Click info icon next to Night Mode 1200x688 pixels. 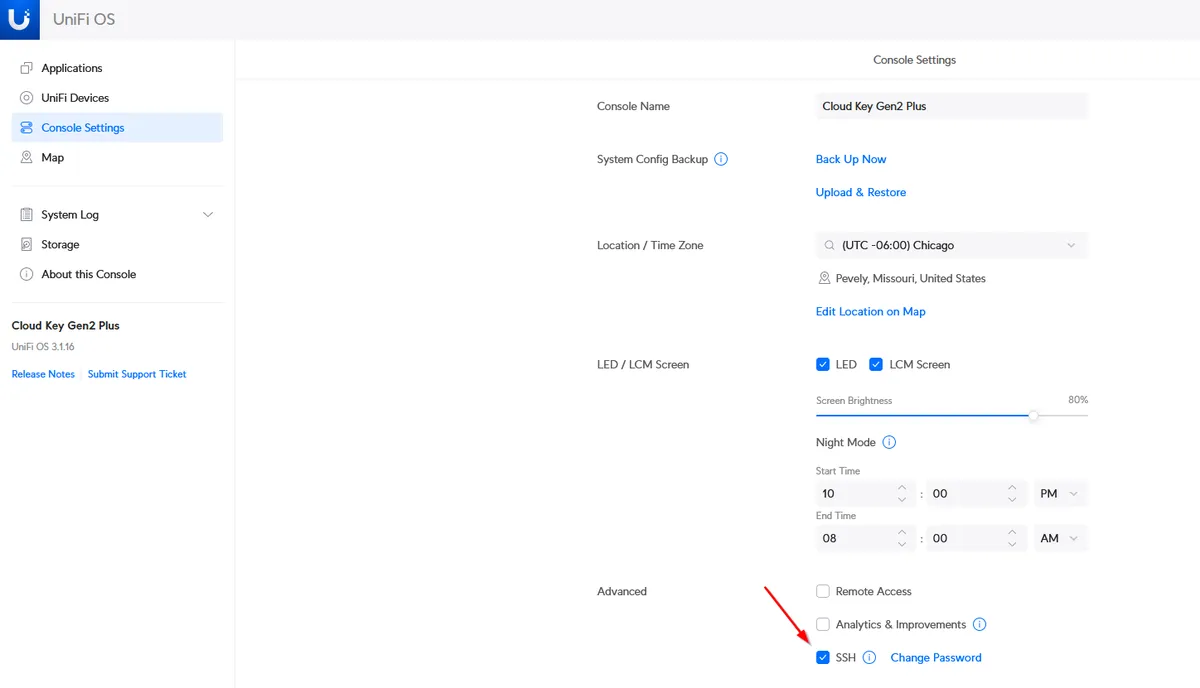point(889,442)
